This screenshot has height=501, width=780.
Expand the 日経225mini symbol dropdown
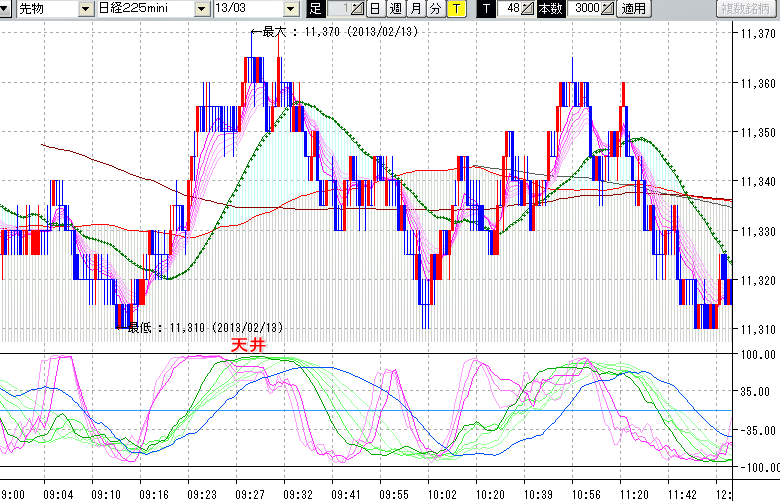tap(202, 9)
